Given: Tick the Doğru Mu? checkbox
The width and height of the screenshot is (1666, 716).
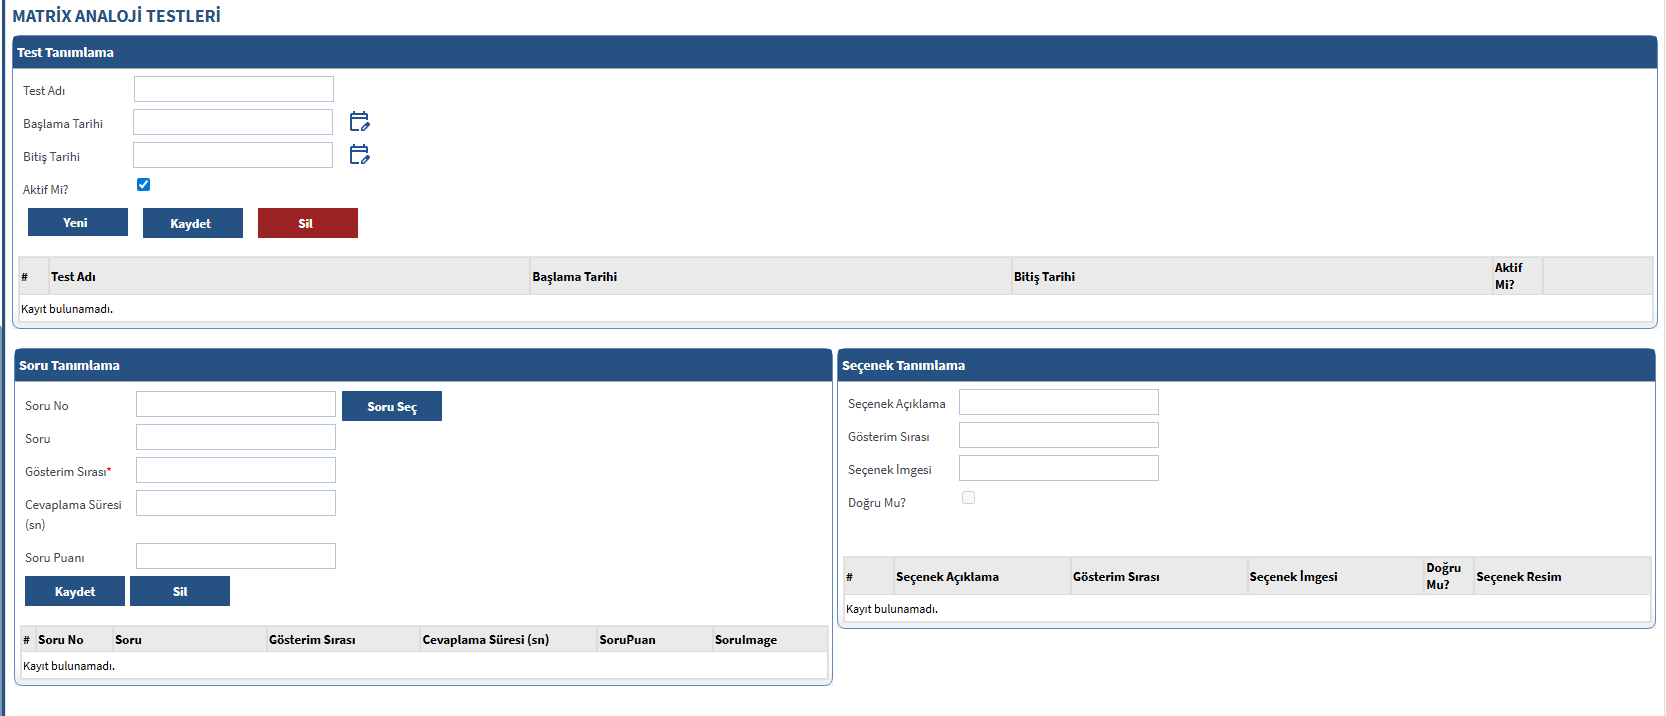Looking at the screenshot, I should click(x=968, y=498).
